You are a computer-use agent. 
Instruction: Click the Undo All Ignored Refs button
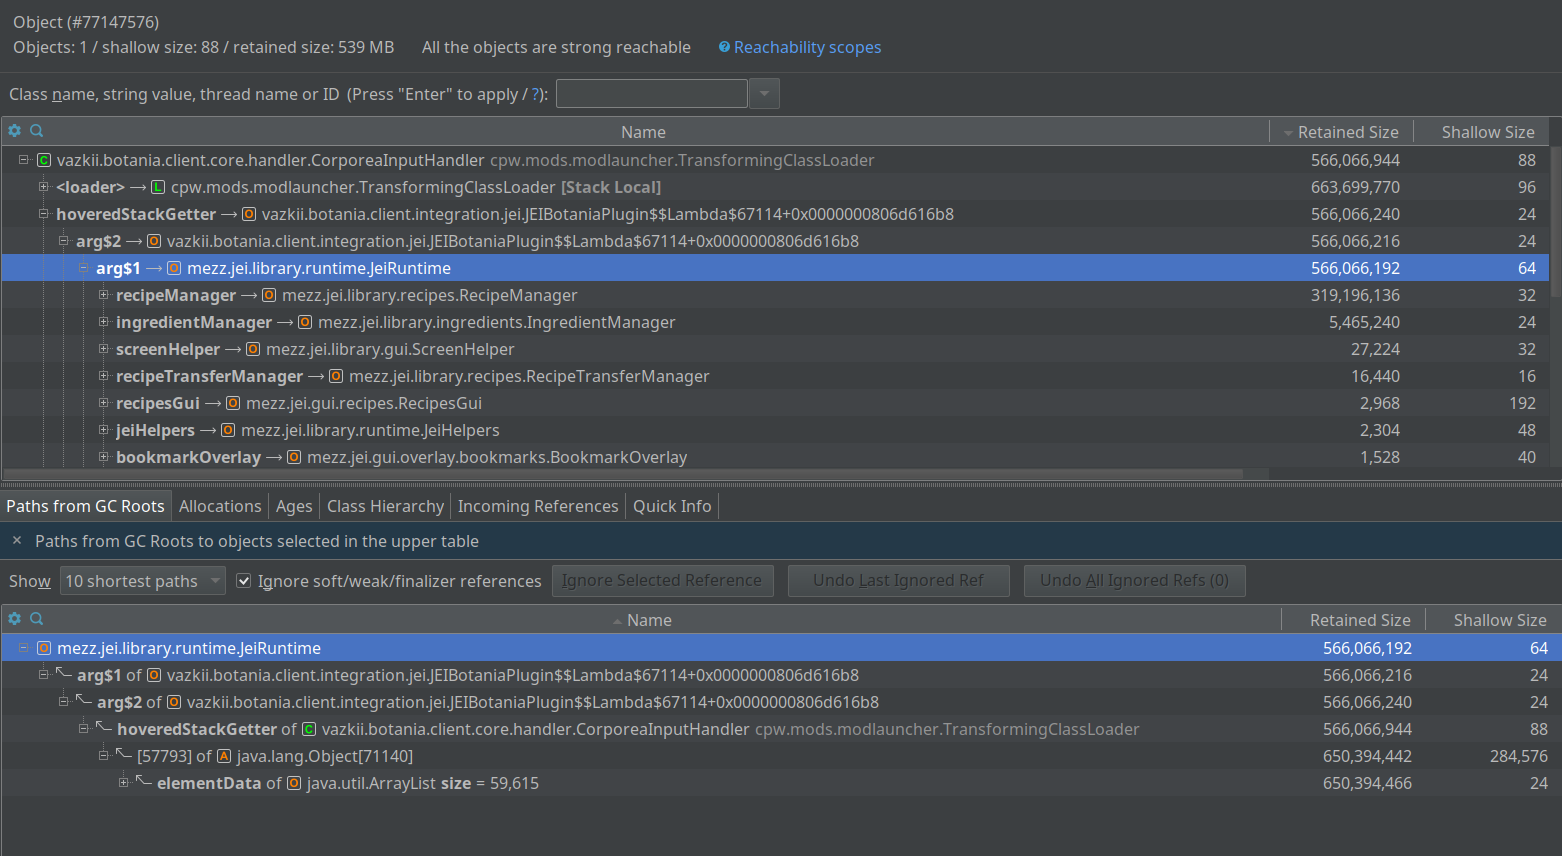point(1134,580)
